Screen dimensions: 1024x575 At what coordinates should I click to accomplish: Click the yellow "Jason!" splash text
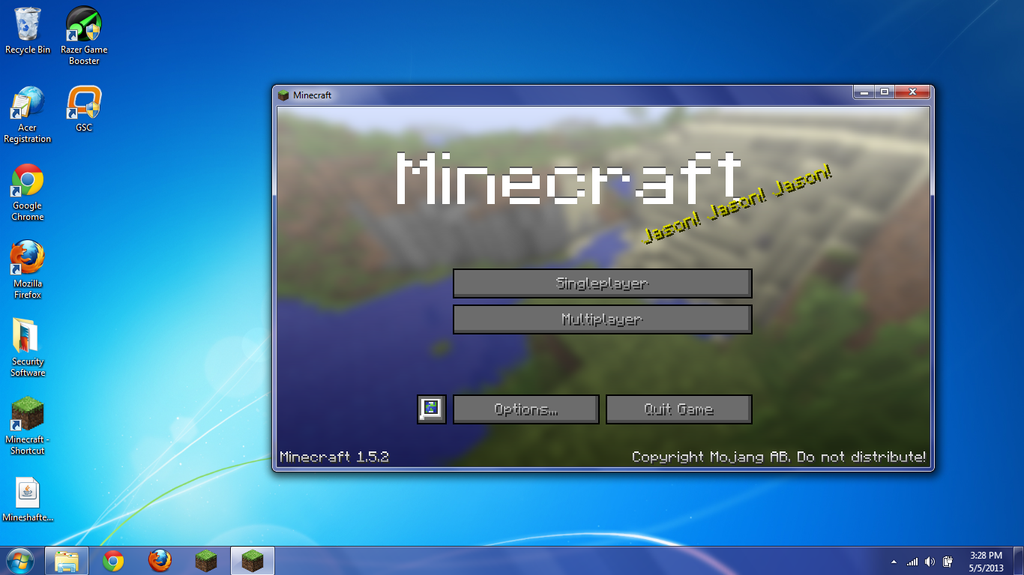click(737, 205)
